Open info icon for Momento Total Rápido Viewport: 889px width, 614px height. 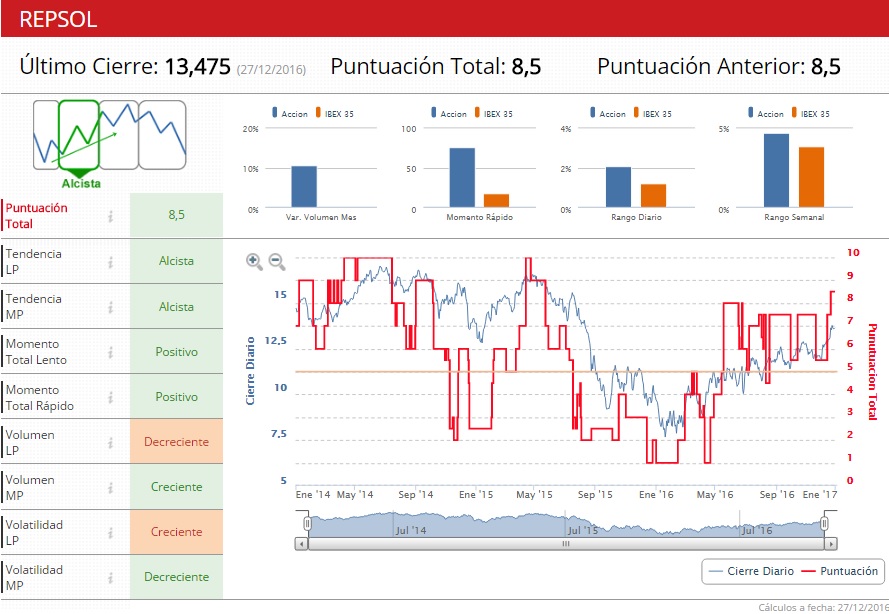click(x=111, y=397)
